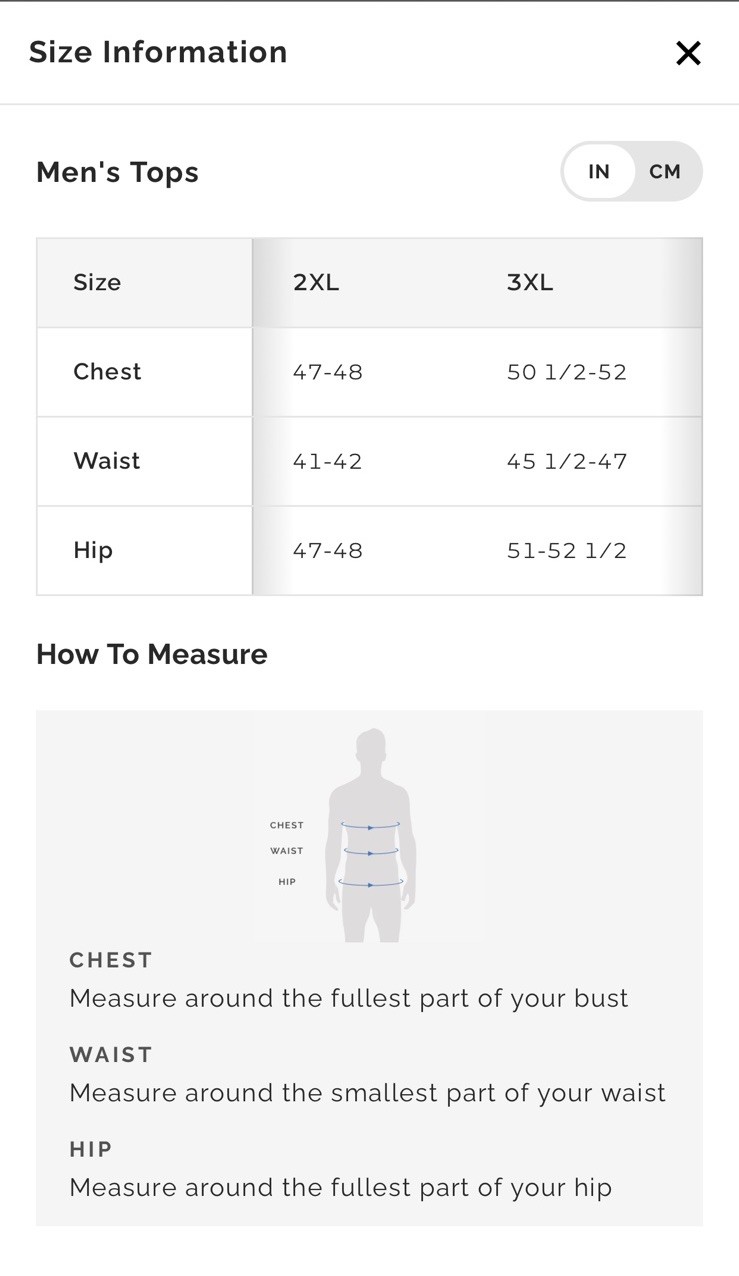Click the Men's Tops heading
The image size is (739, 1276).
coord(117,172)
